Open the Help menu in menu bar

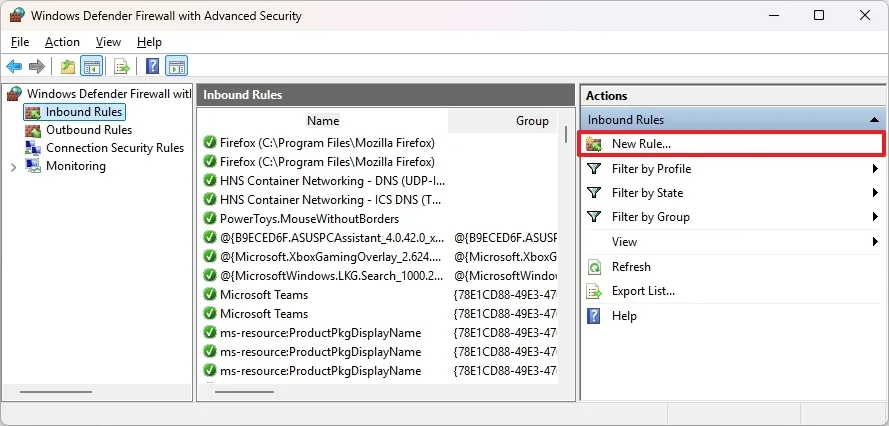149,42
